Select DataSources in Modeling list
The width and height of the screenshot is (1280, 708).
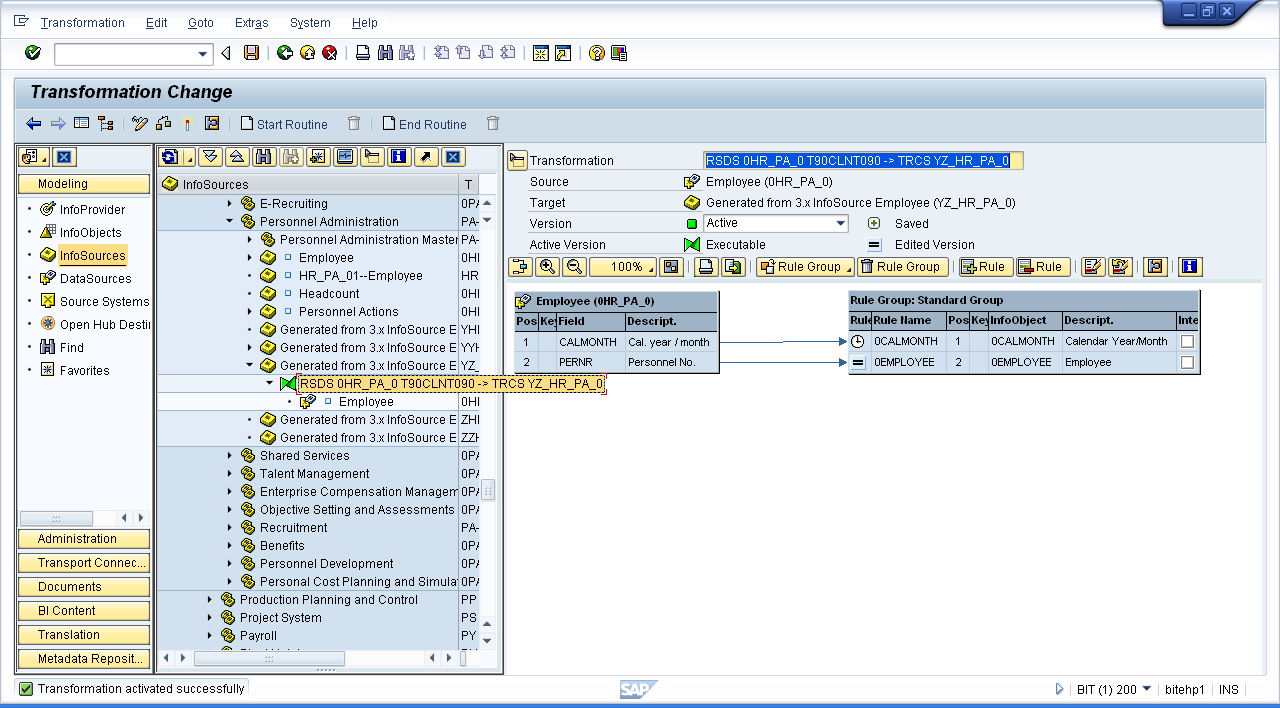pyautogui.click(x=95, y=278)
